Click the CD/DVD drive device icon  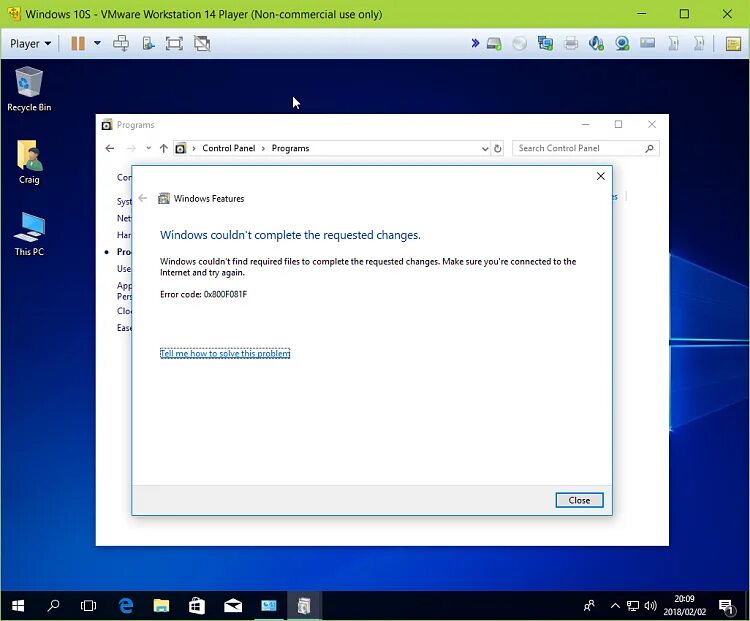point(519,44)
